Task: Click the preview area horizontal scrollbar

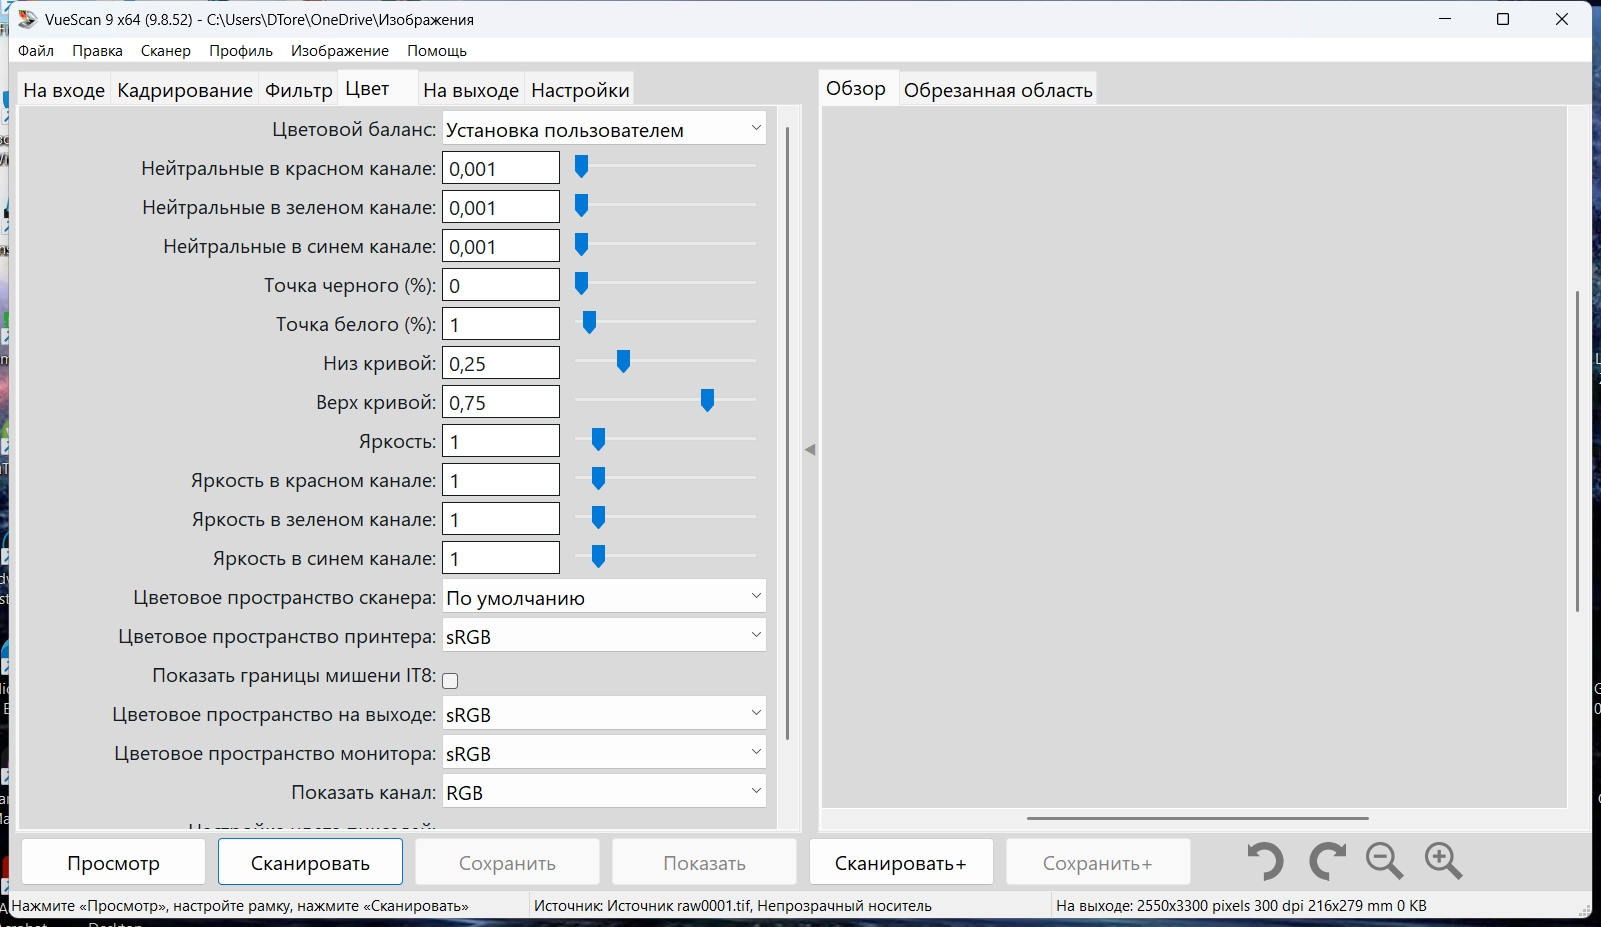Action: click(1197, 818)
